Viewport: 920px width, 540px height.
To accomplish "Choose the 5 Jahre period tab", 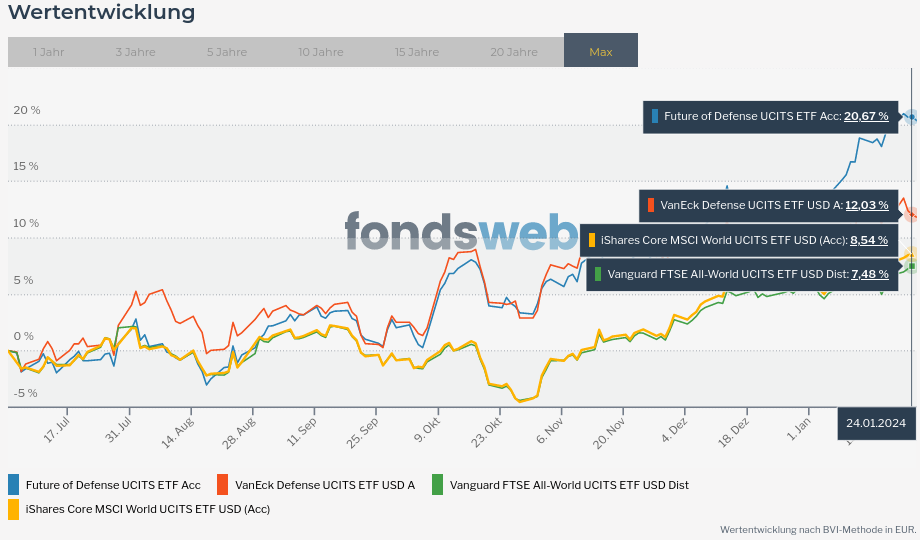I will (227, 52).
